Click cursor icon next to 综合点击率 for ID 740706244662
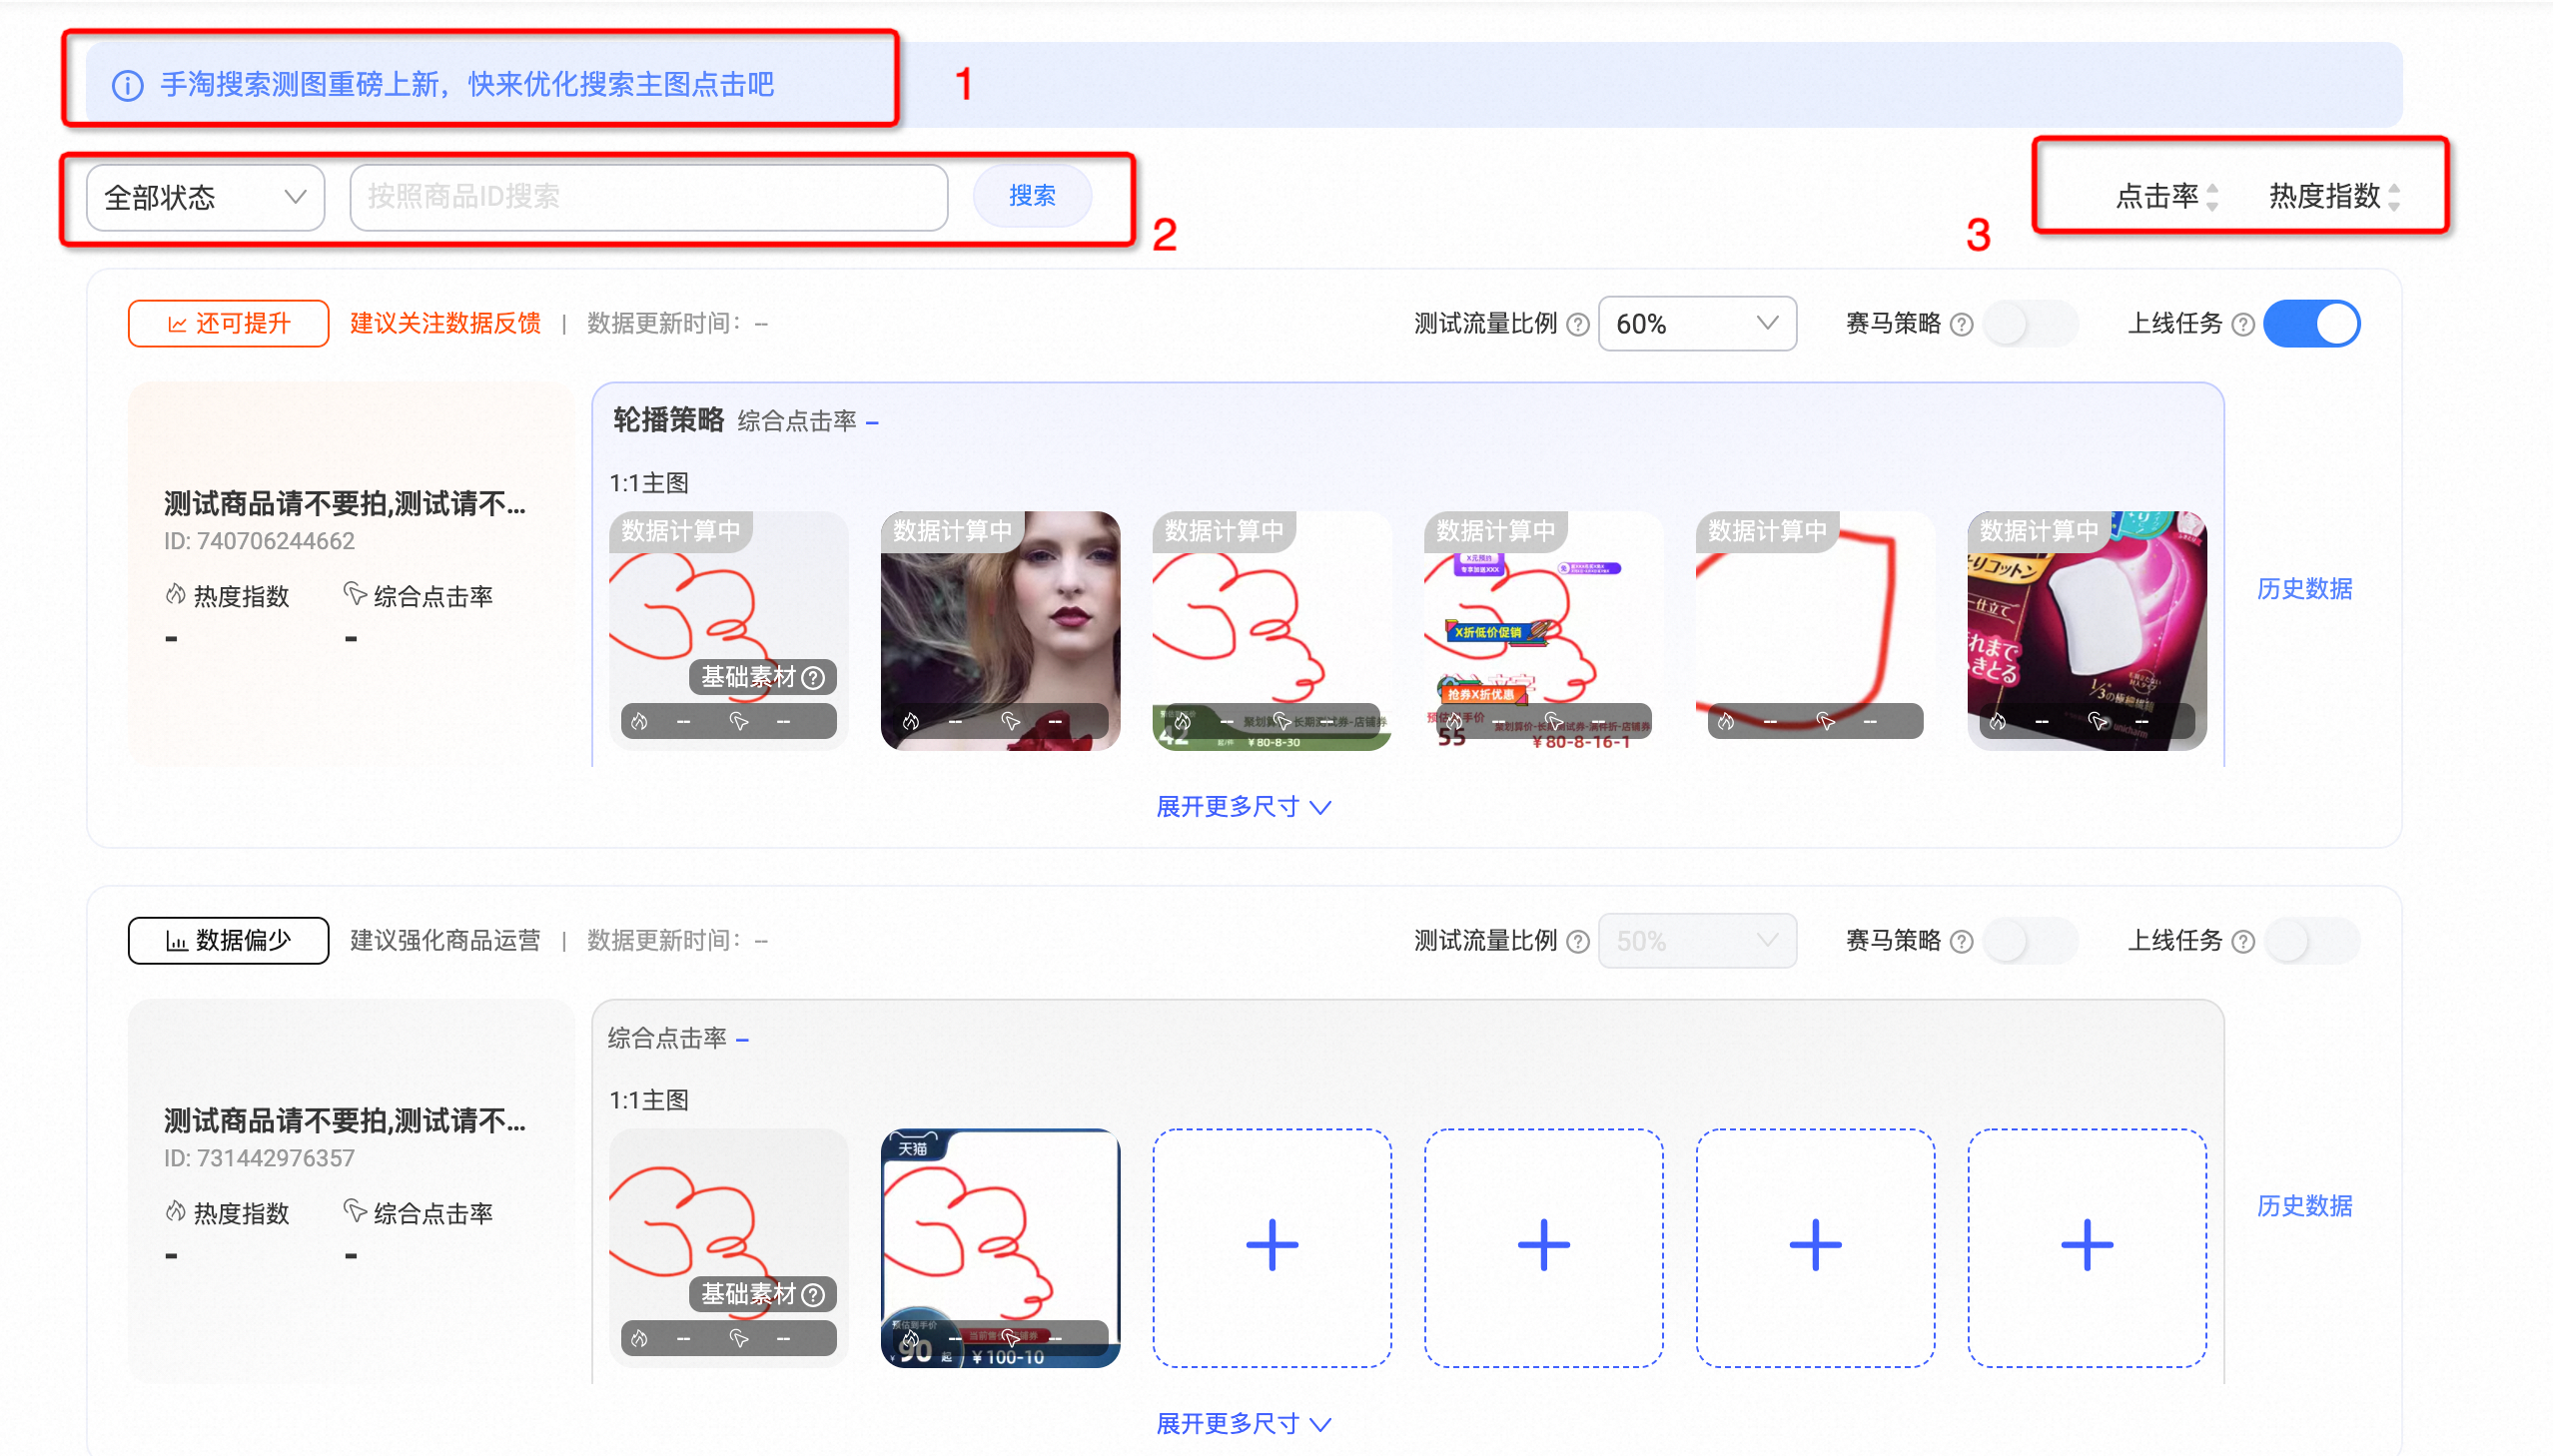Screen dimensions: 2553x1456 [354, 594]
